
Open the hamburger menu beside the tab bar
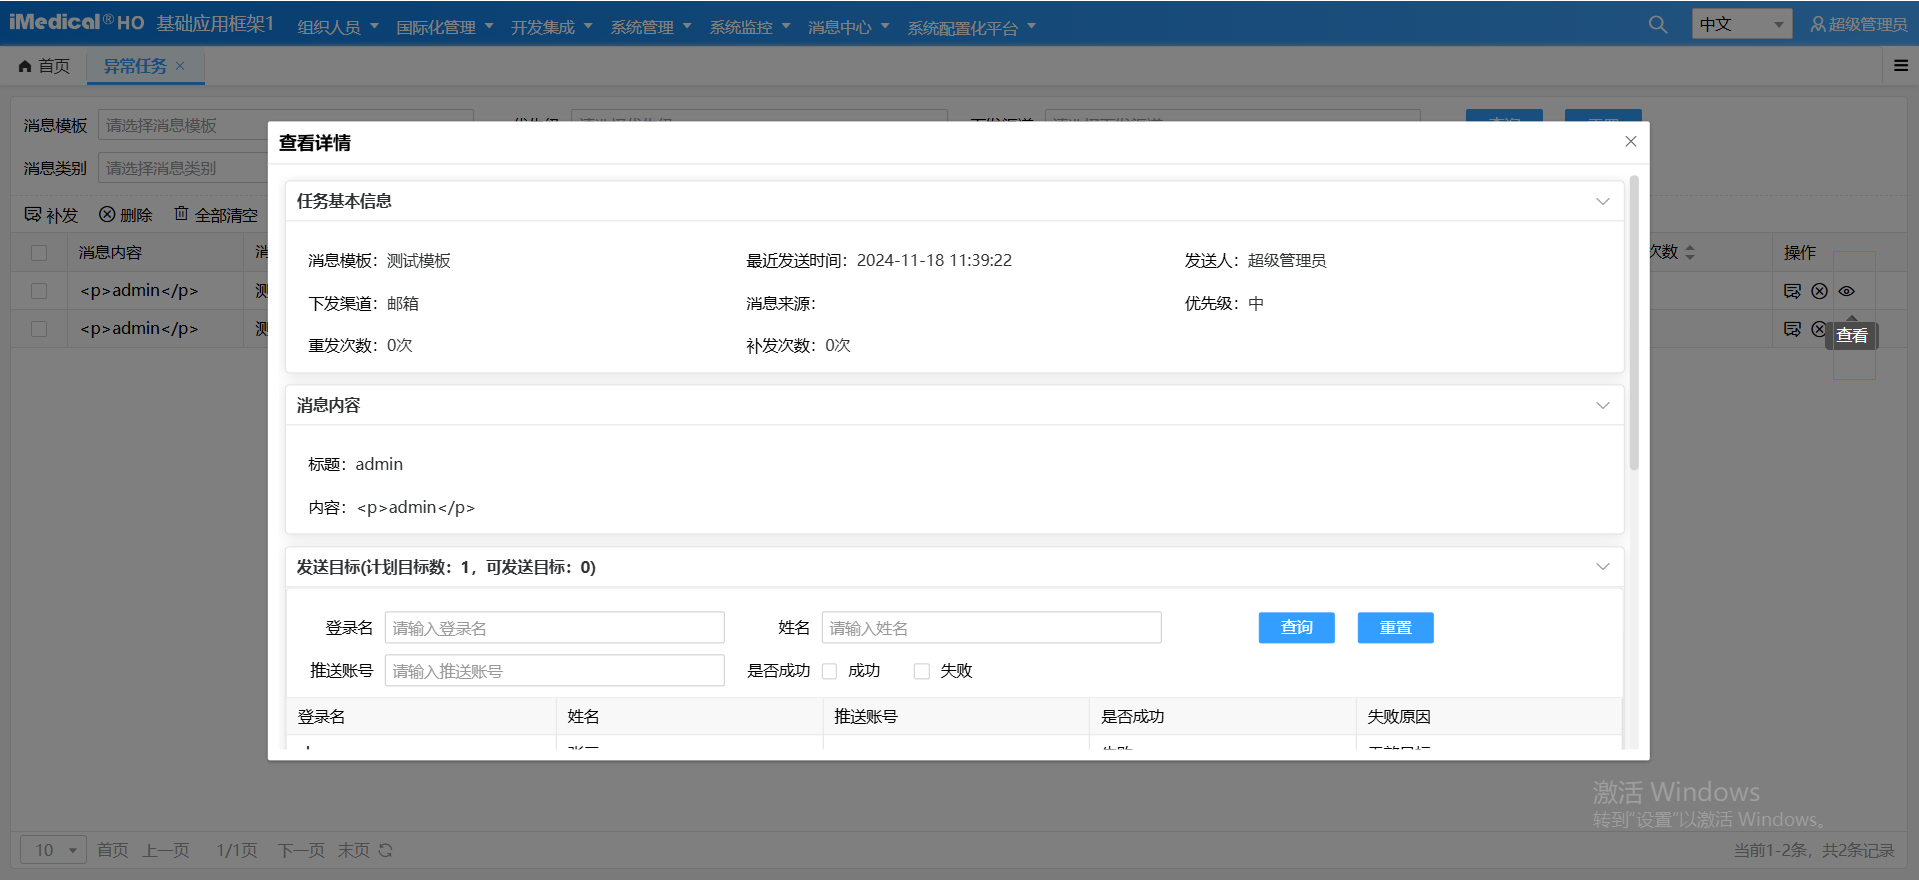1901,66
